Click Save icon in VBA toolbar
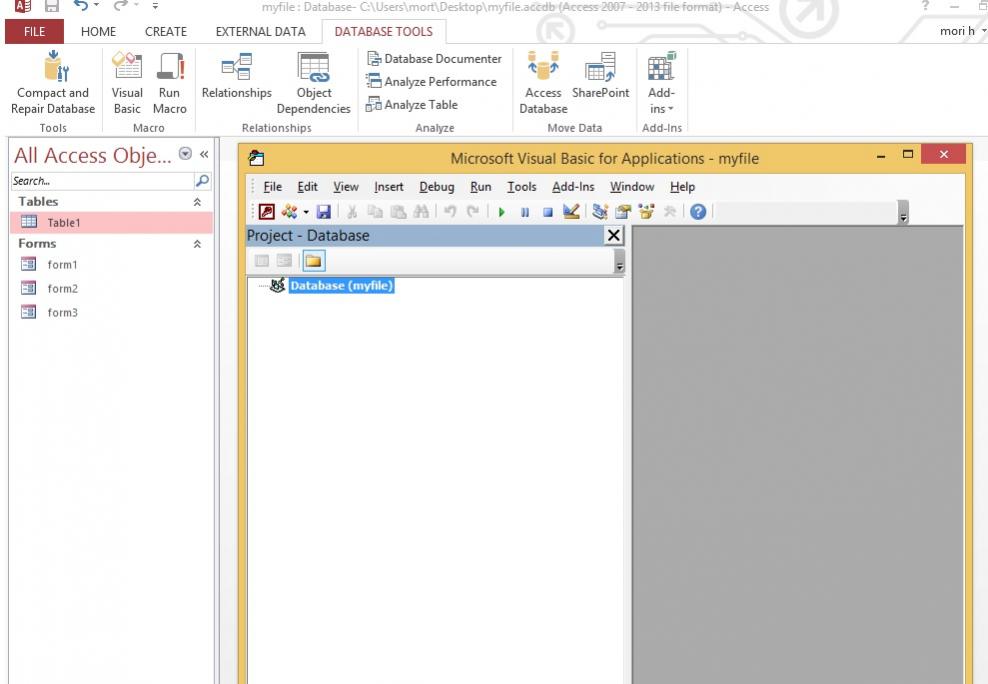Viewport: 988px width, 684px height. 324,212
